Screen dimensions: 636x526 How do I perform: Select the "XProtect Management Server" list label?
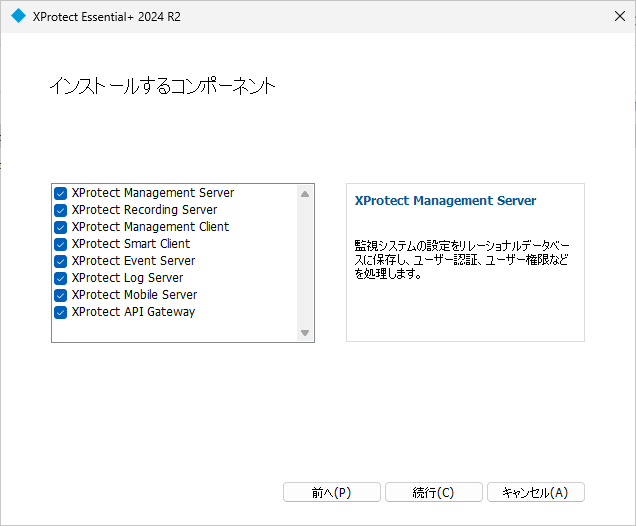click(153, 193)
